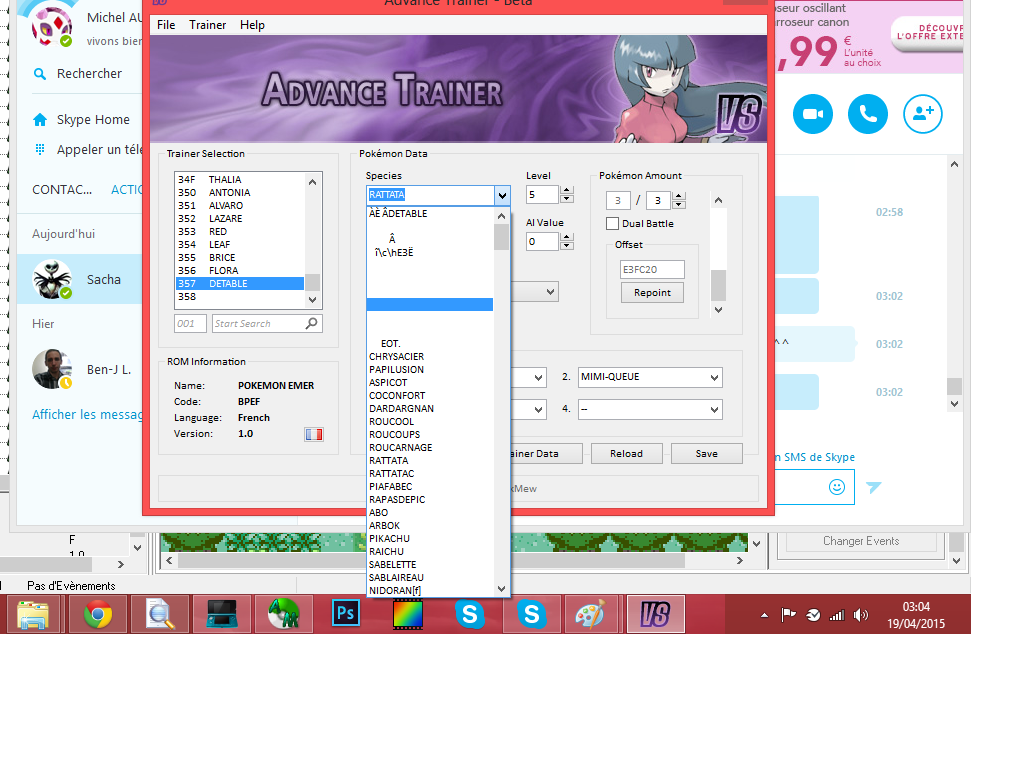Select trainer 353 RED
Viewport: 1024px width, 768px height.
[240, 231]
